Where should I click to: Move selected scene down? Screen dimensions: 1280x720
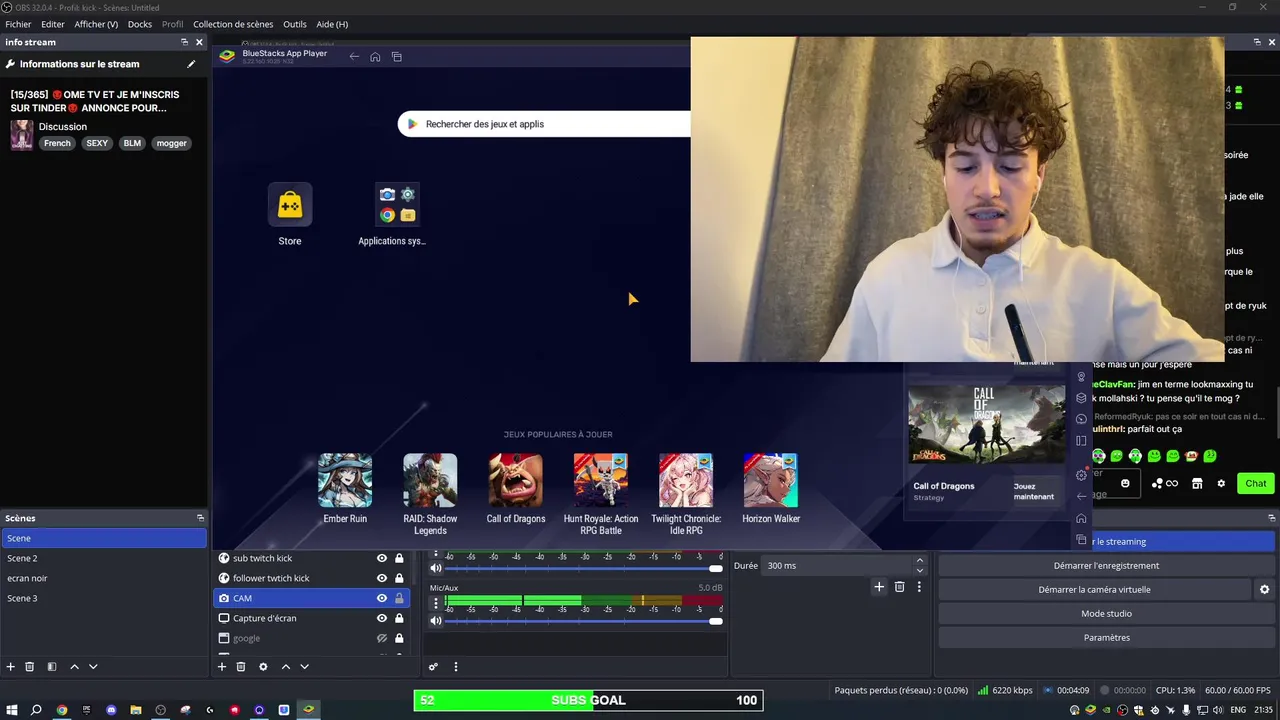[x=93, y=667]
